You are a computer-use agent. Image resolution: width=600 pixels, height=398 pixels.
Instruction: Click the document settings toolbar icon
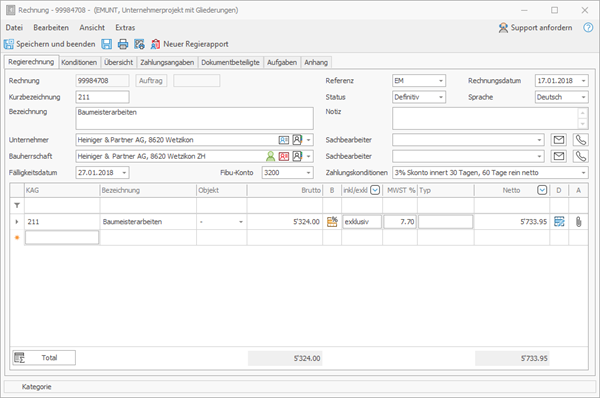click(x=139, y=44)
